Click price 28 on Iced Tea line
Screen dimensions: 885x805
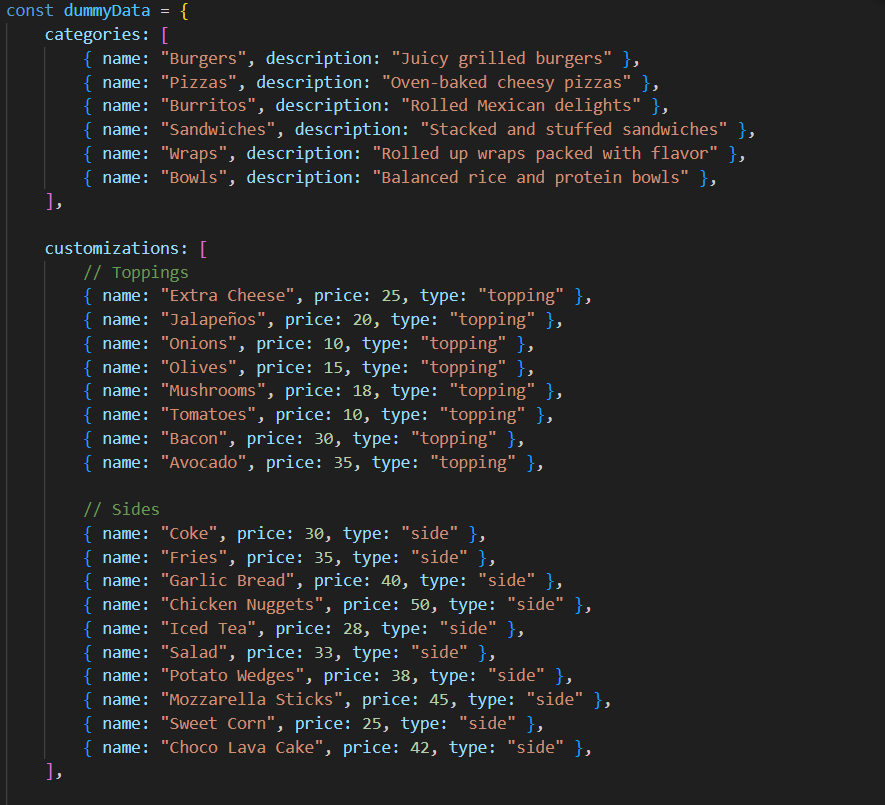click(x=352, y=629)
